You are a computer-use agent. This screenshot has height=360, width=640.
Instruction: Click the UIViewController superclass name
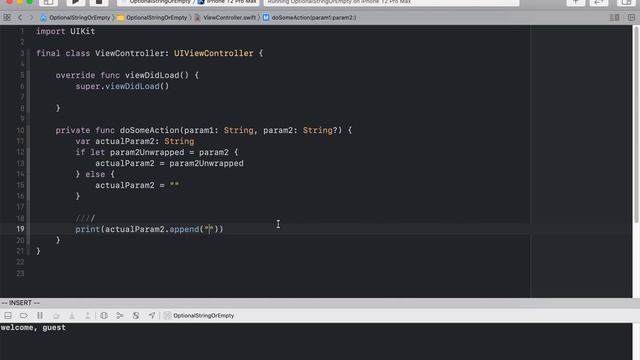213,53
